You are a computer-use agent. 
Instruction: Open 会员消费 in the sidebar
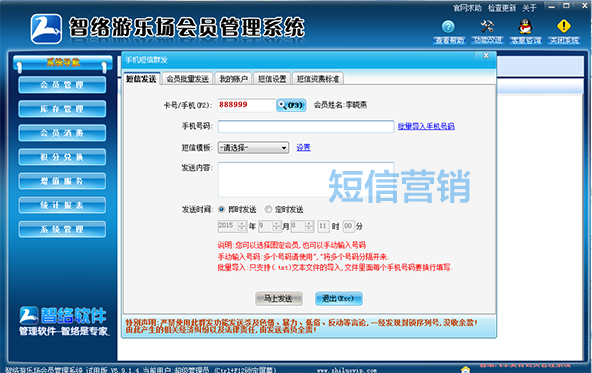pyautogui.click(x=62, y=133)
